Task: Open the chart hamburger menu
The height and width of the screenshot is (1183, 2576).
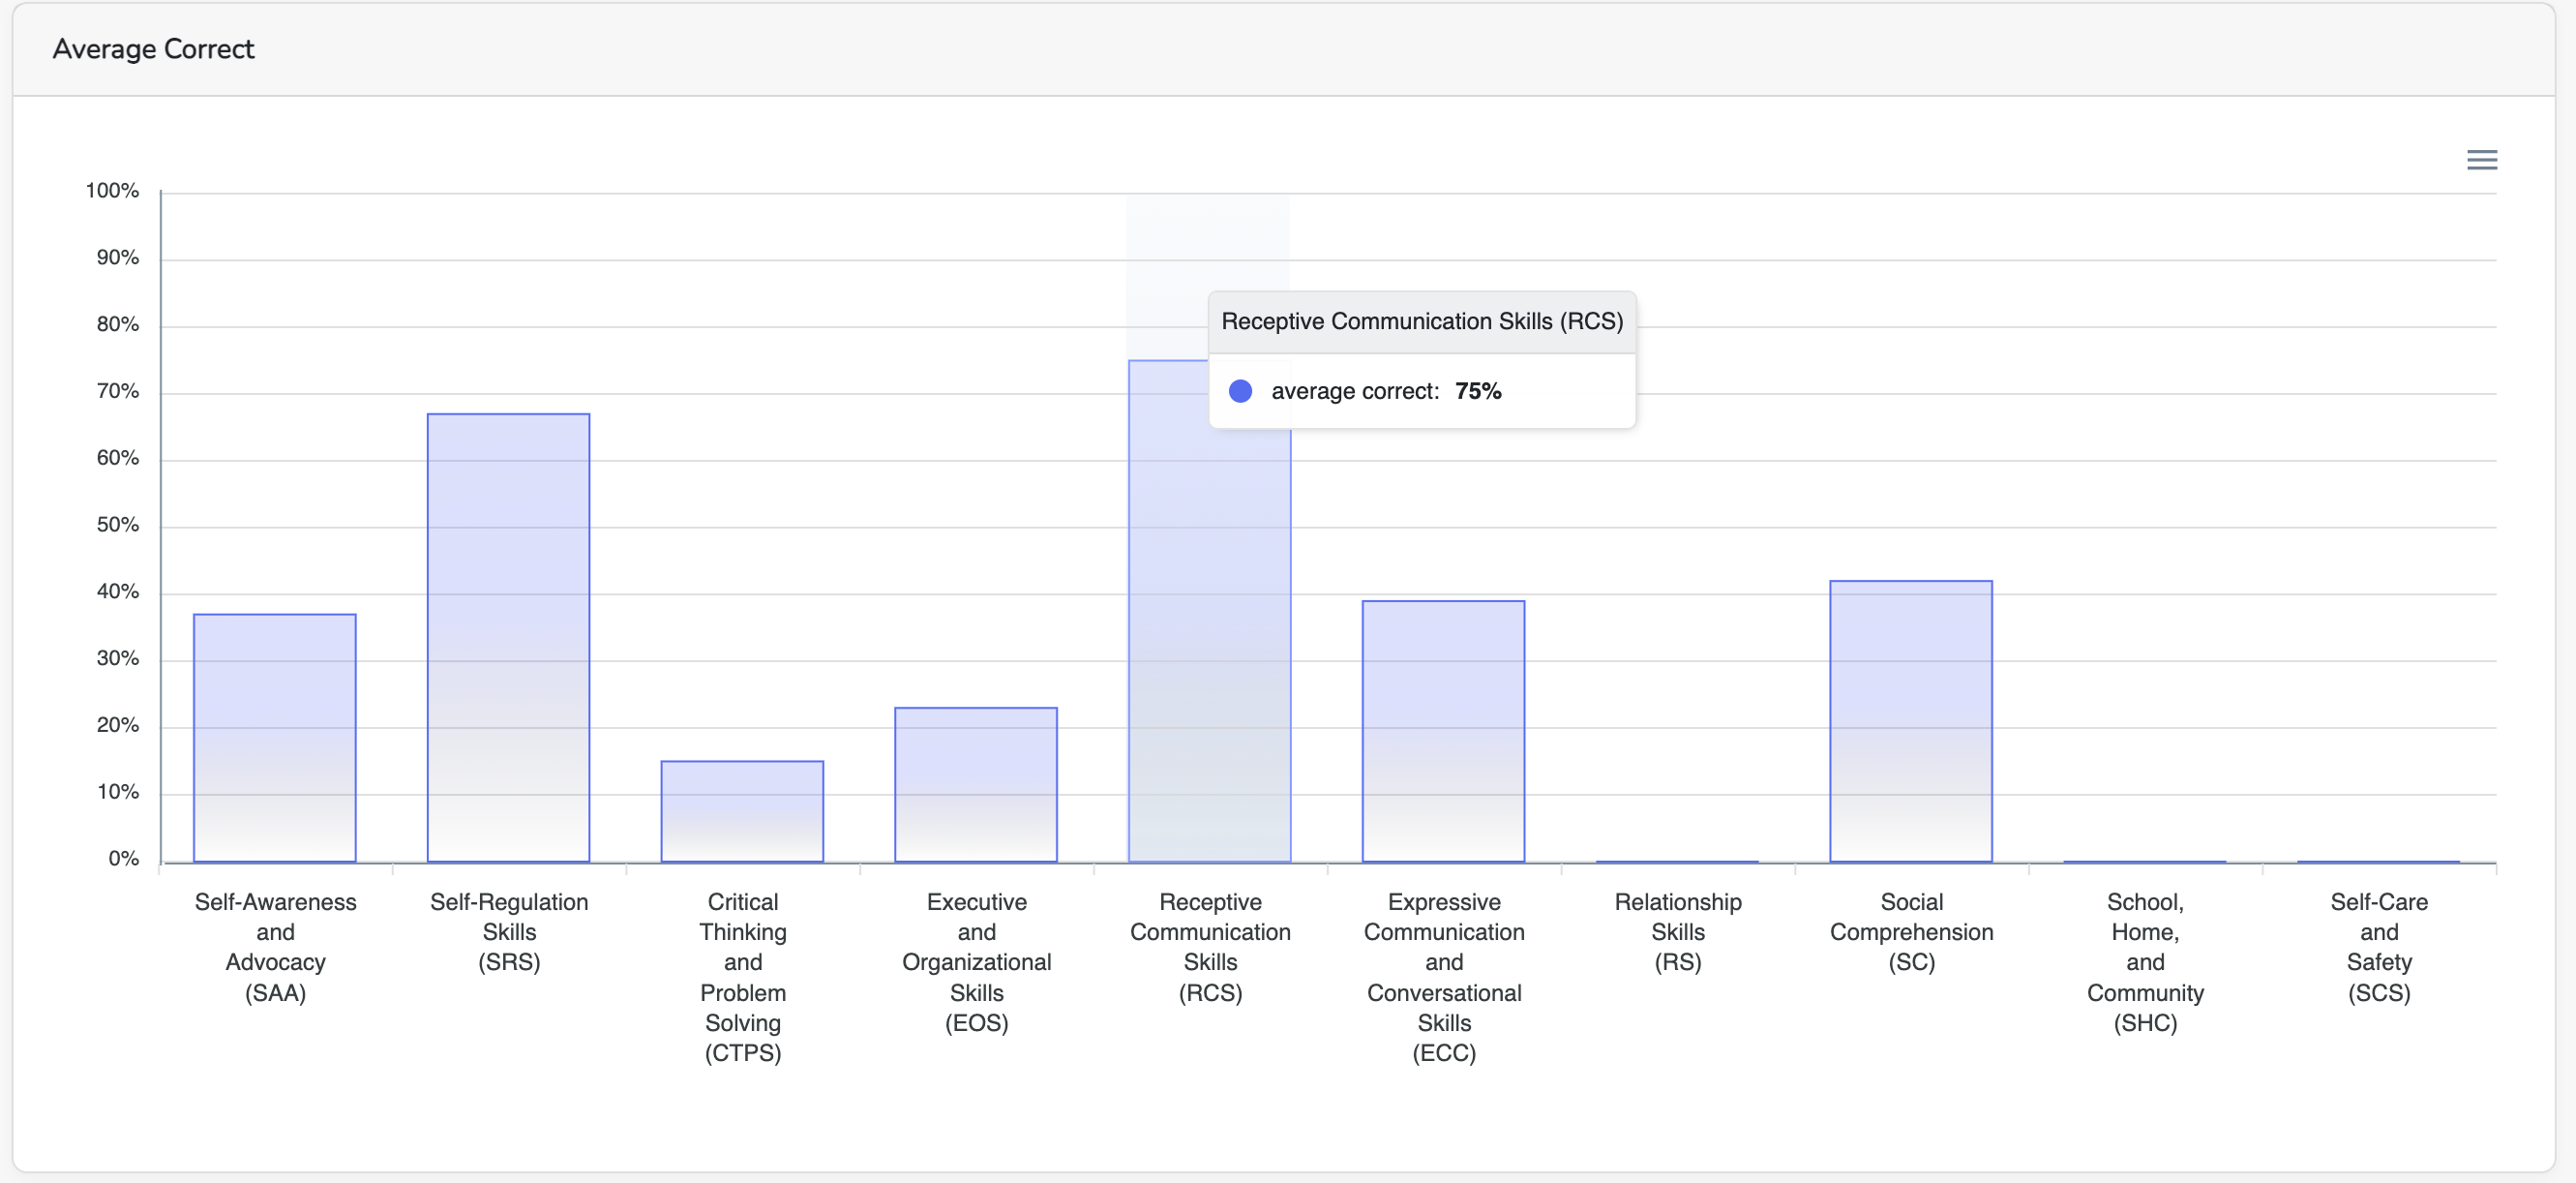Action: coord(2481,160)
